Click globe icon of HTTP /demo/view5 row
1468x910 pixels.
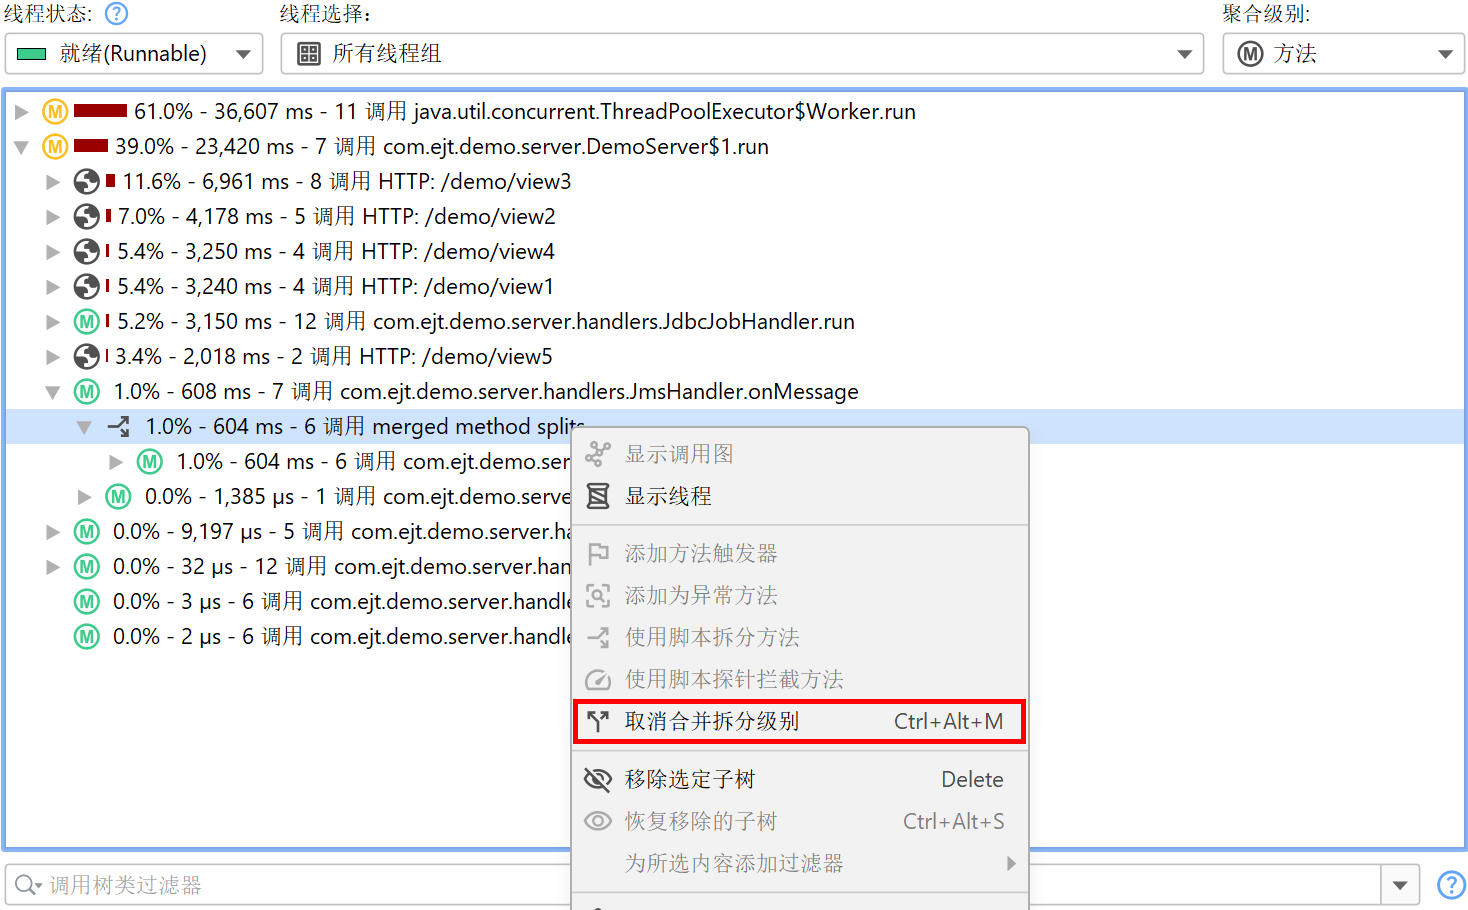point(87,356)
